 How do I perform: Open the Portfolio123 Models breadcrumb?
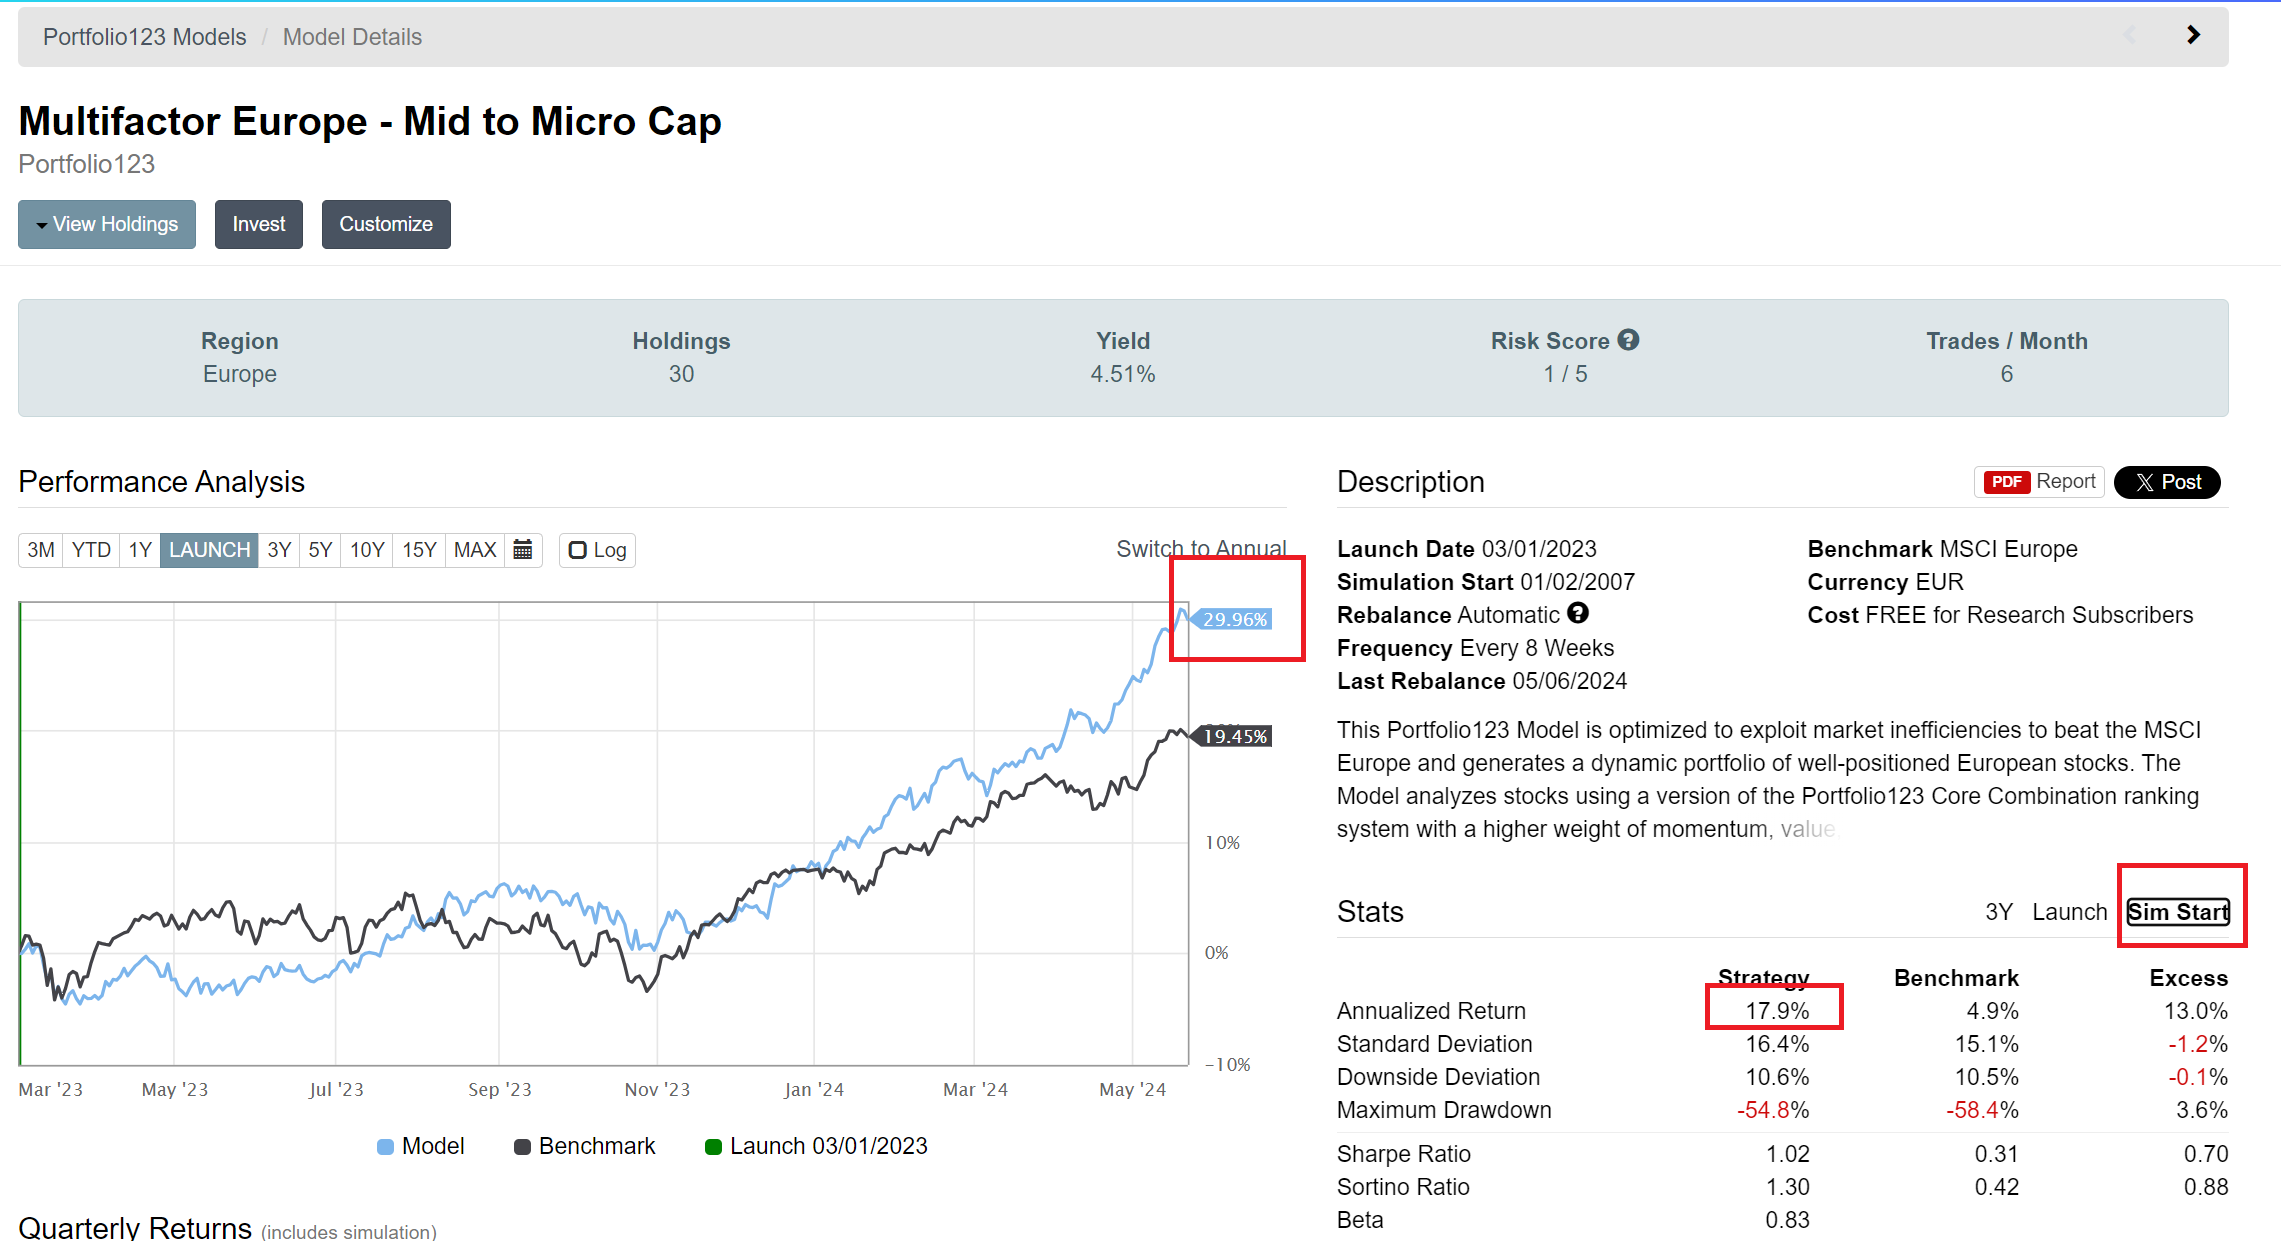[x=144, y=37]
